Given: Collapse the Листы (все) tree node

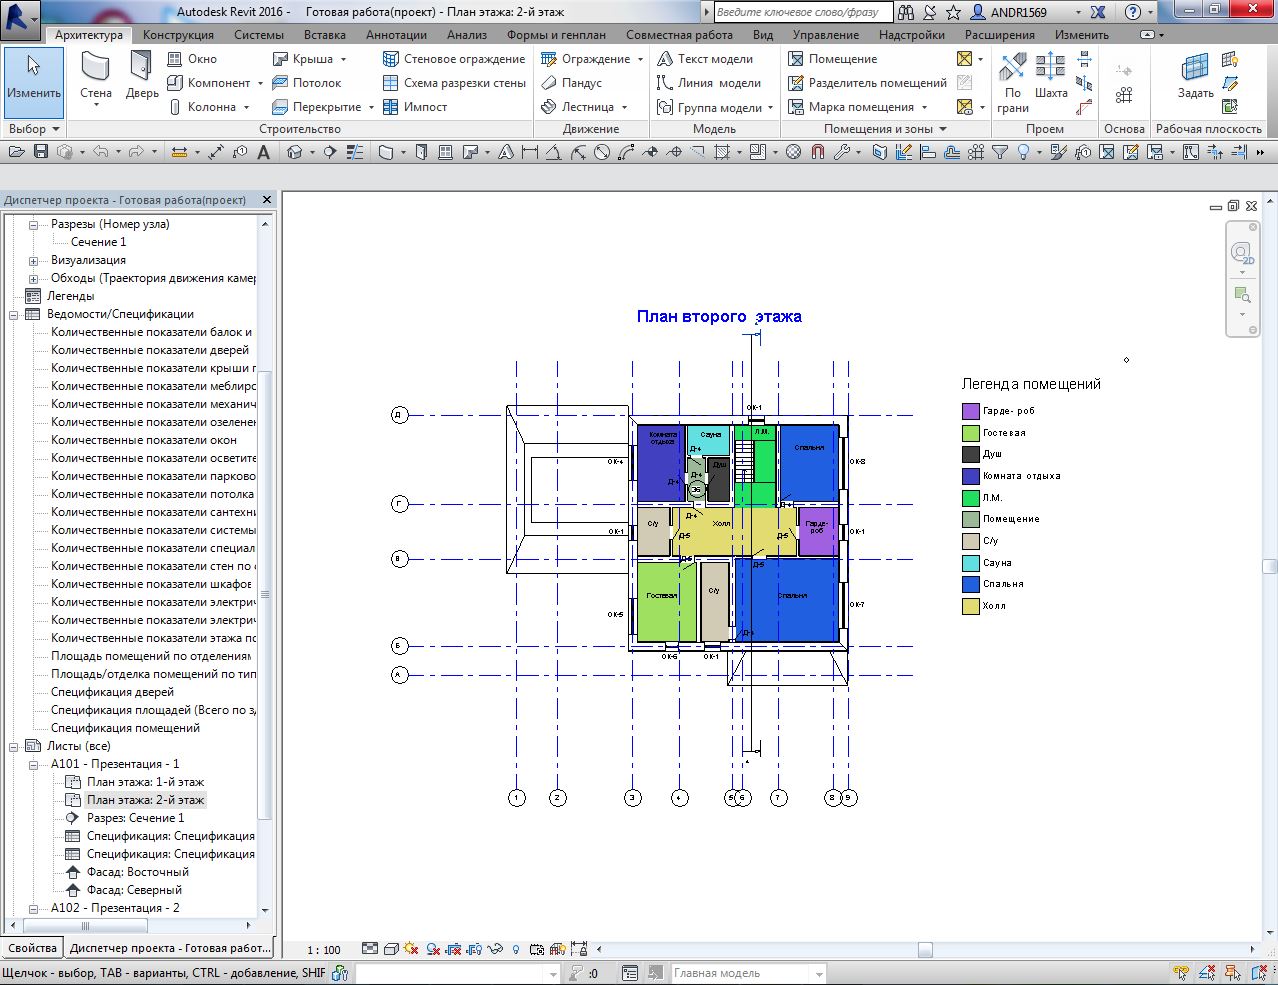Looking at the screenshot, I should [15, 746].
